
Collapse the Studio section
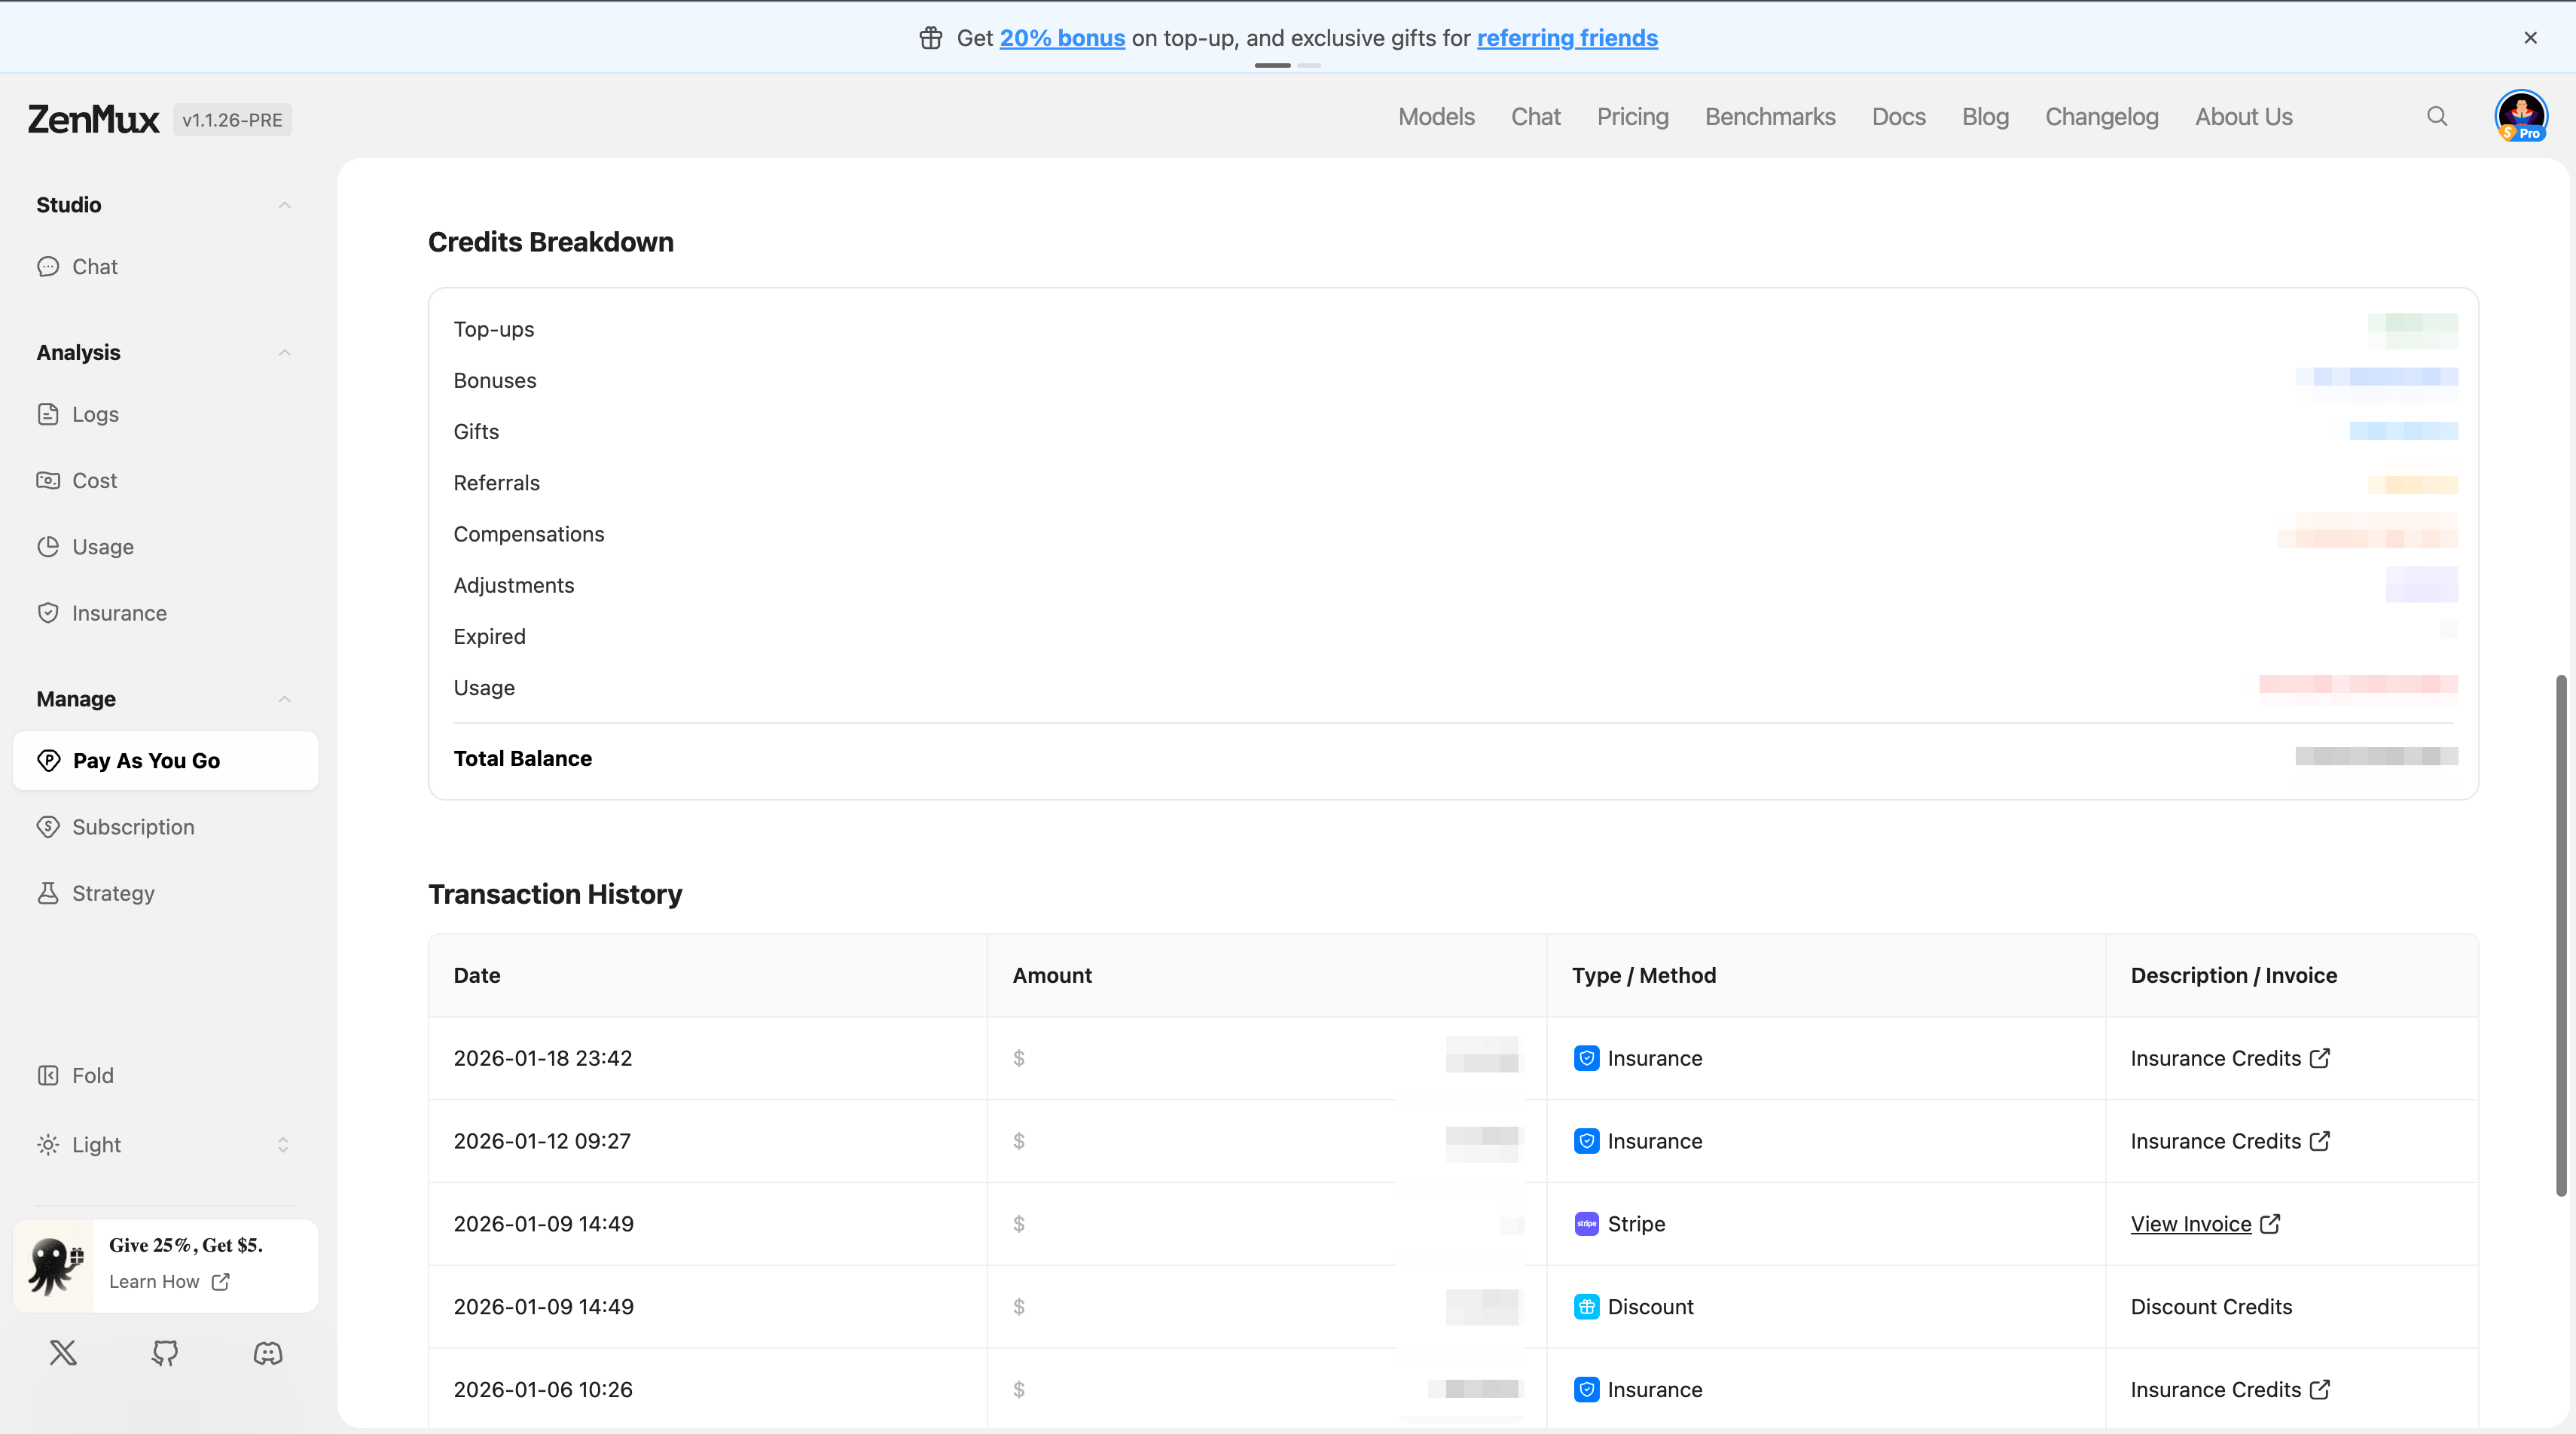tap(285, 205)
